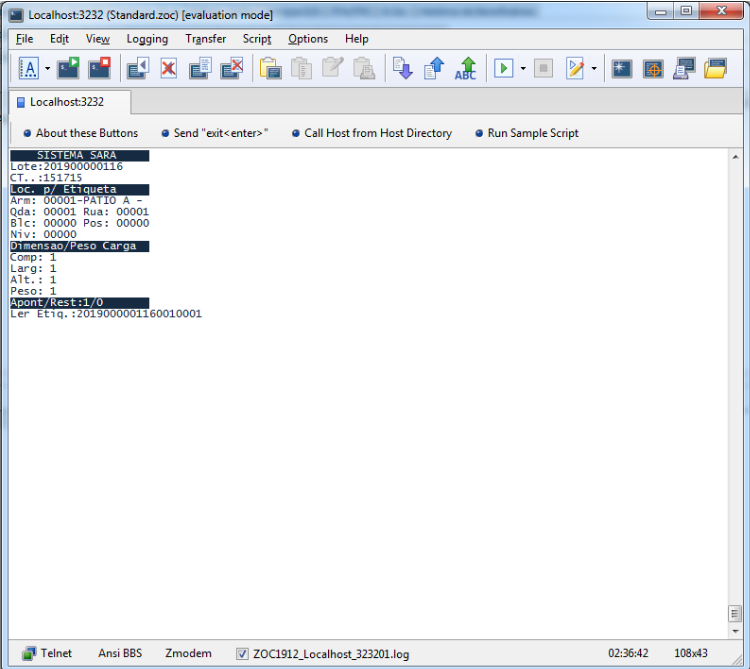Click the greyed clipboard print icon
This screenshot has height=669, width=750.
point(364,68)
